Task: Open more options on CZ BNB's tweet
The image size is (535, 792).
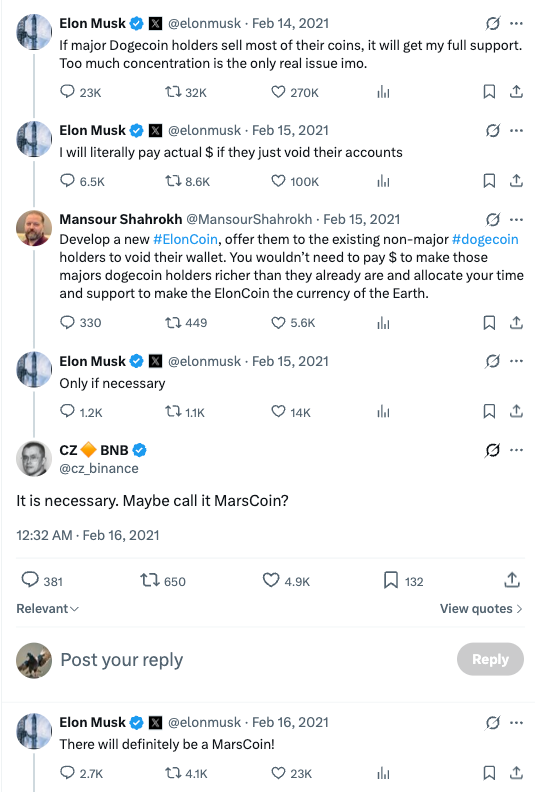Action: click(516, 450)
